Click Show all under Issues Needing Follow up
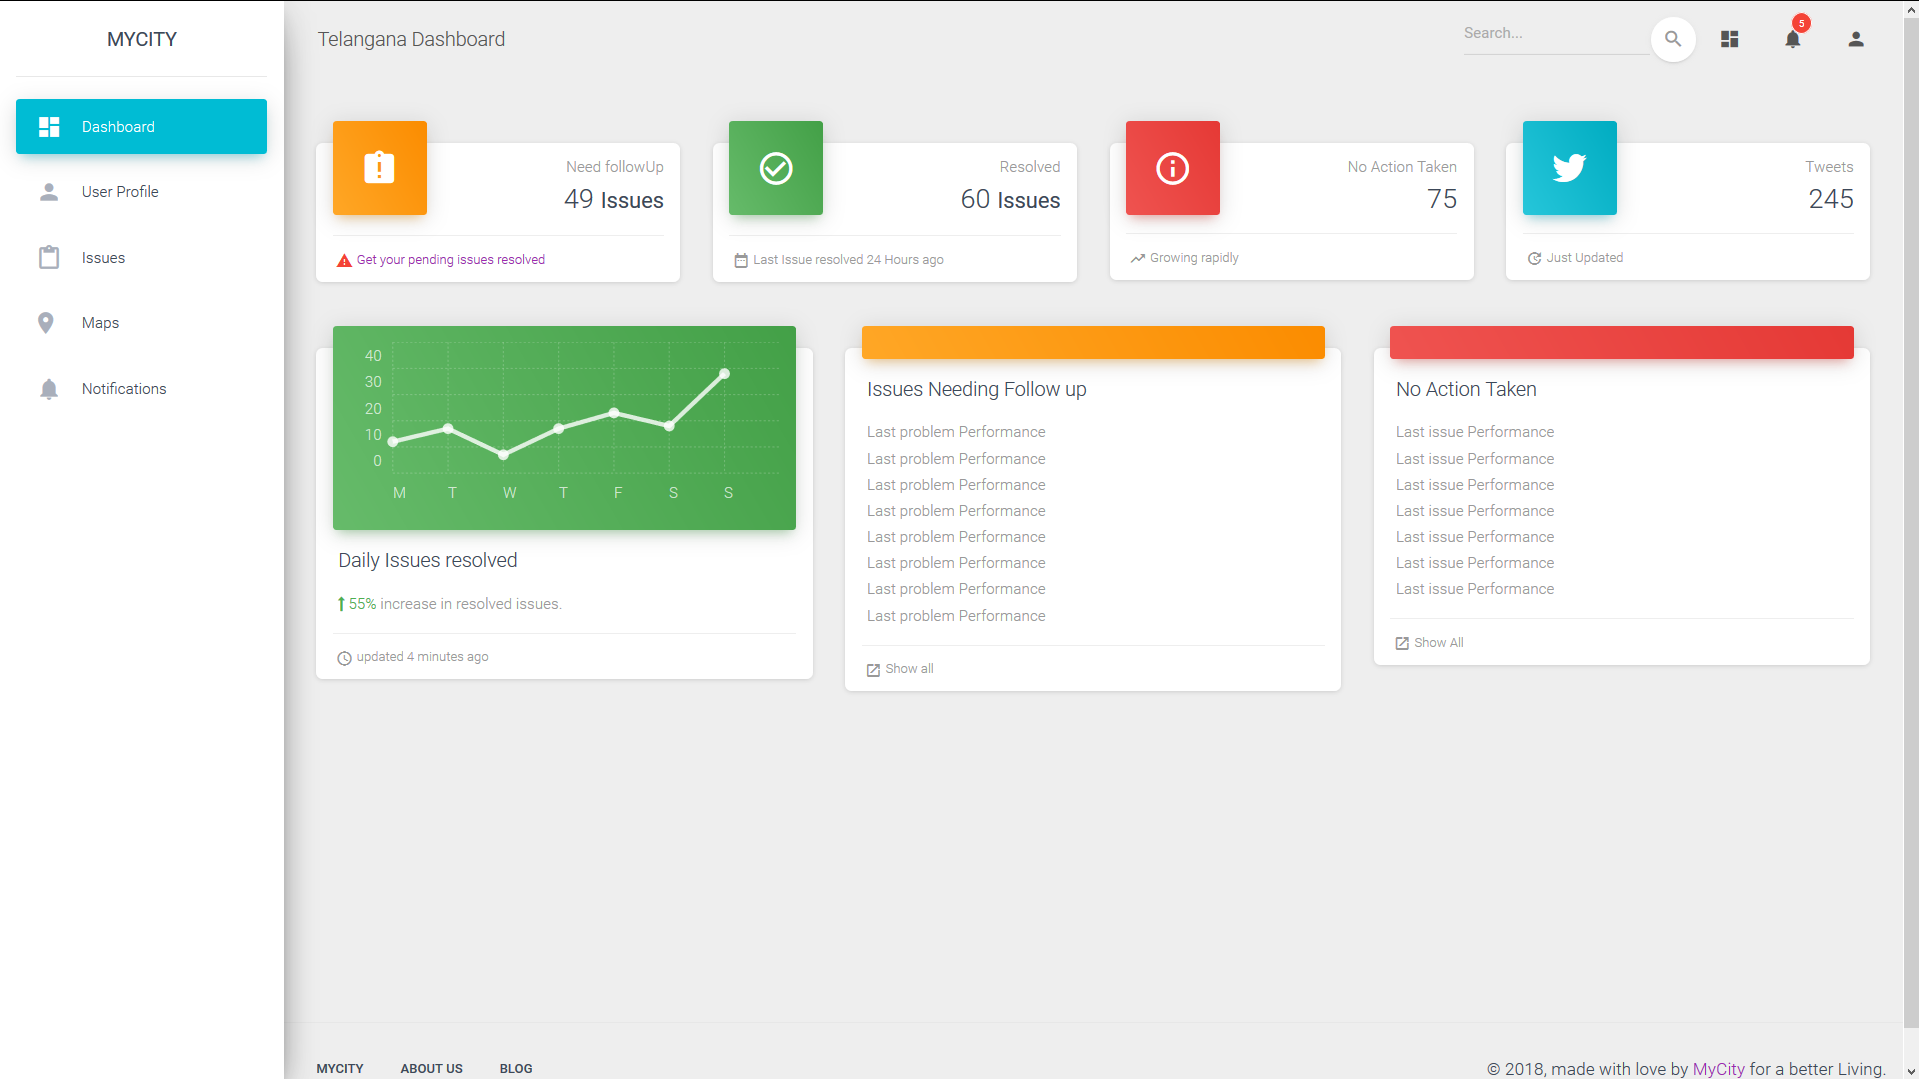Screen dimensions: 1919x1079 (908, 669)
